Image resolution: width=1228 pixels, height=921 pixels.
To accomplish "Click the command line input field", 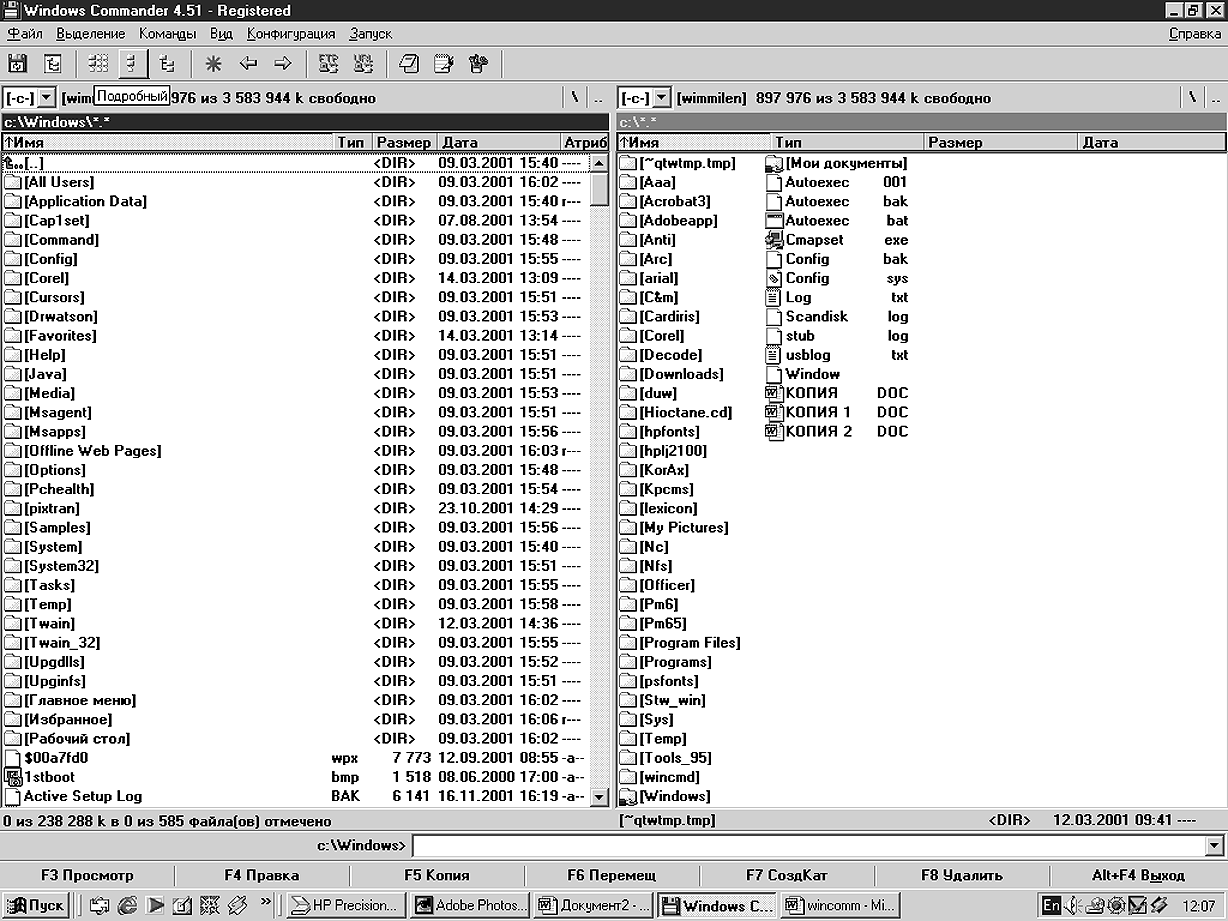I will click(x=809, y=846).
